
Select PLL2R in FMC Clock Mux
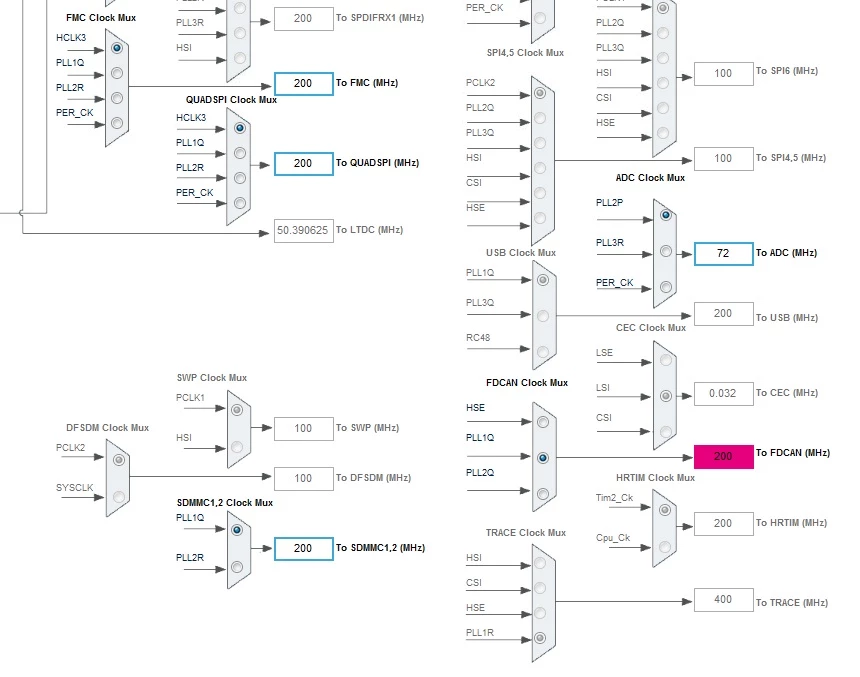[117, 98]
